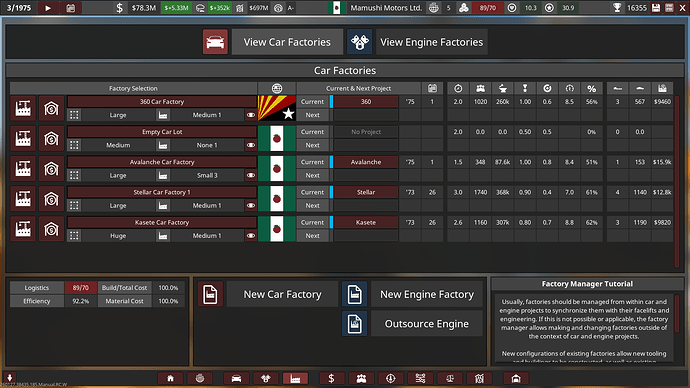Click the Efficiency 92.2% value
This screenshot has width=690, height=388.
click(81, 301)
